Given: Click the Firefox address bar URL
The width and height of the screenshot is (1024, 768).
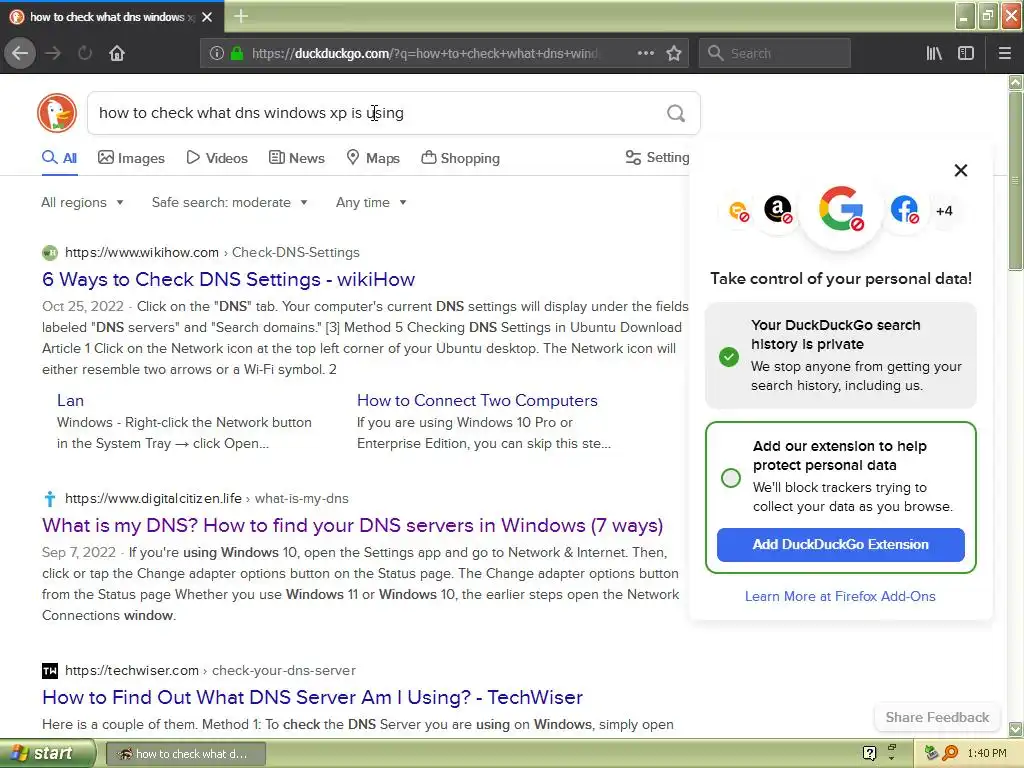Looking at the screenshot, I should coord(424,53).
